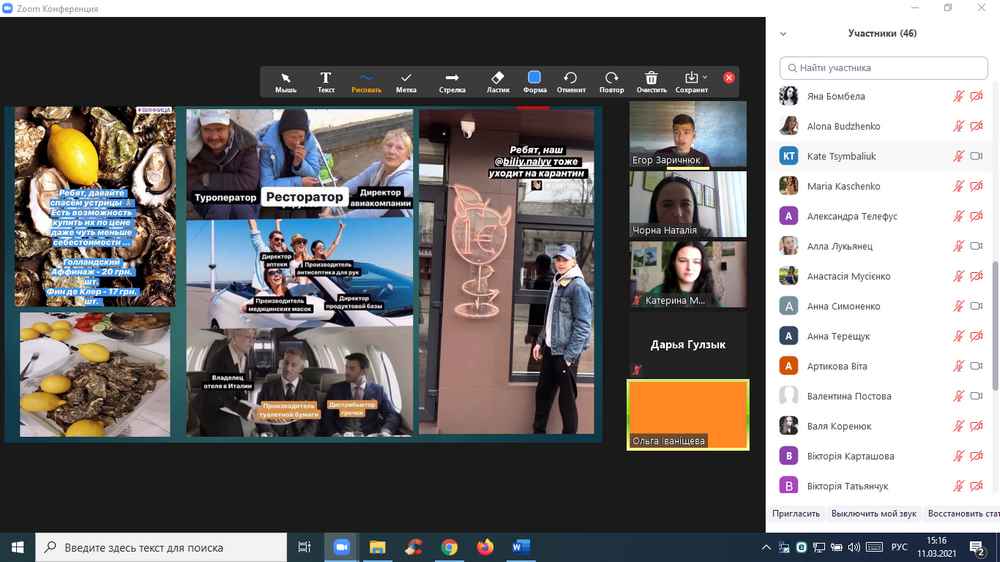Pick the Стрелка arrow tool

pyautogui.click(x=452, y=81)
